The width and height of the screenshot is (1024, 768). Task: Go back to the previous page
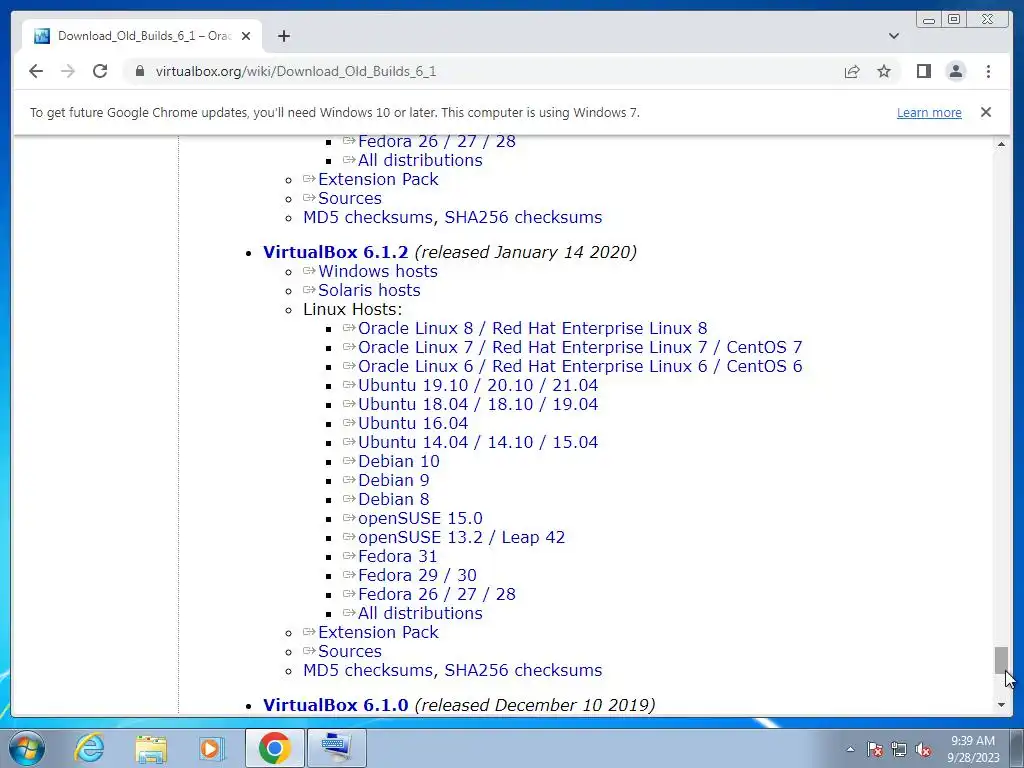(x=36, y=71)
